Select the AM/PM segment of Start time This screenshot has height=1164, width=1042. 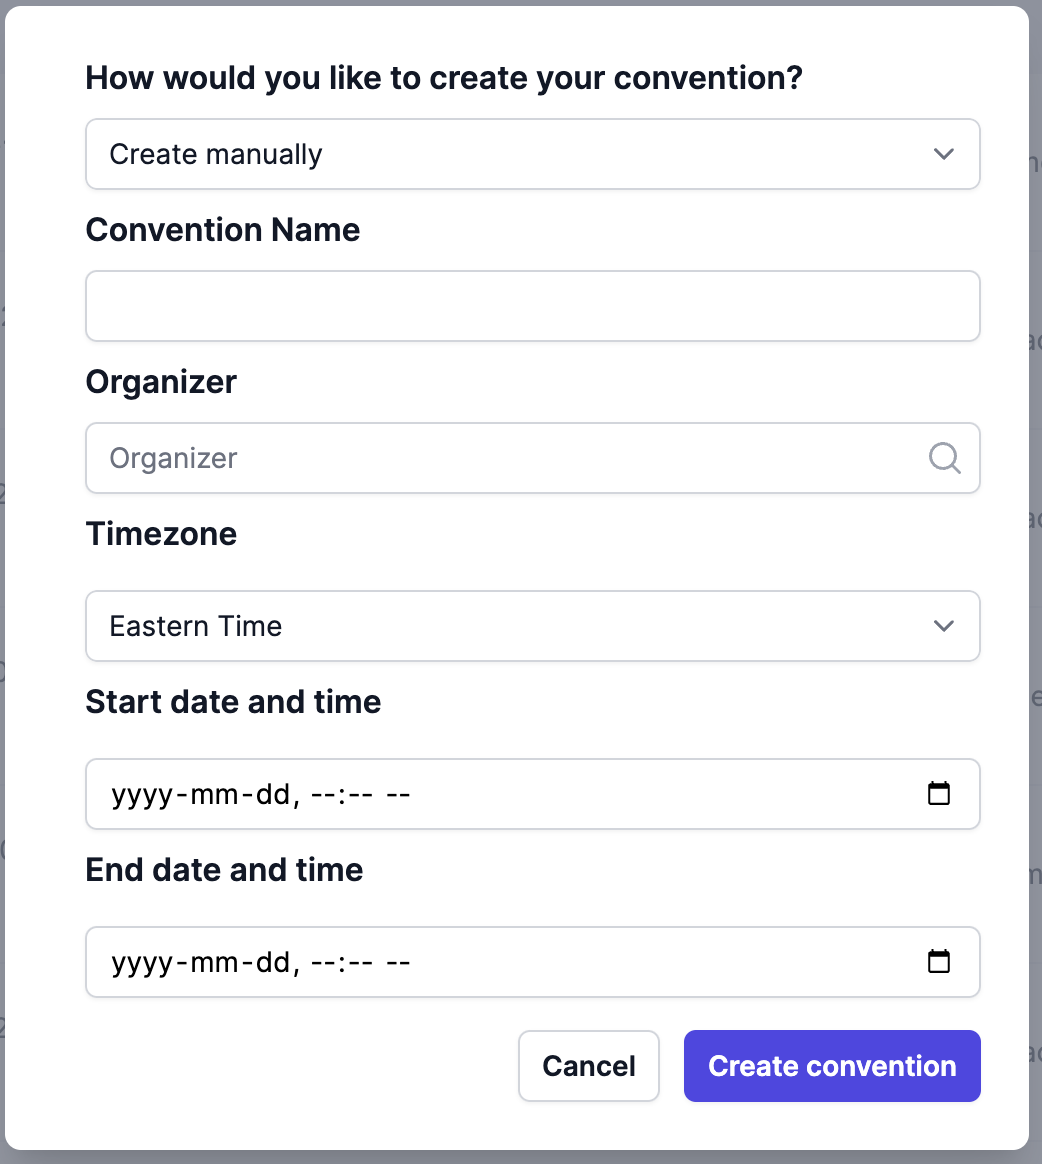click(x=398, y=795)
